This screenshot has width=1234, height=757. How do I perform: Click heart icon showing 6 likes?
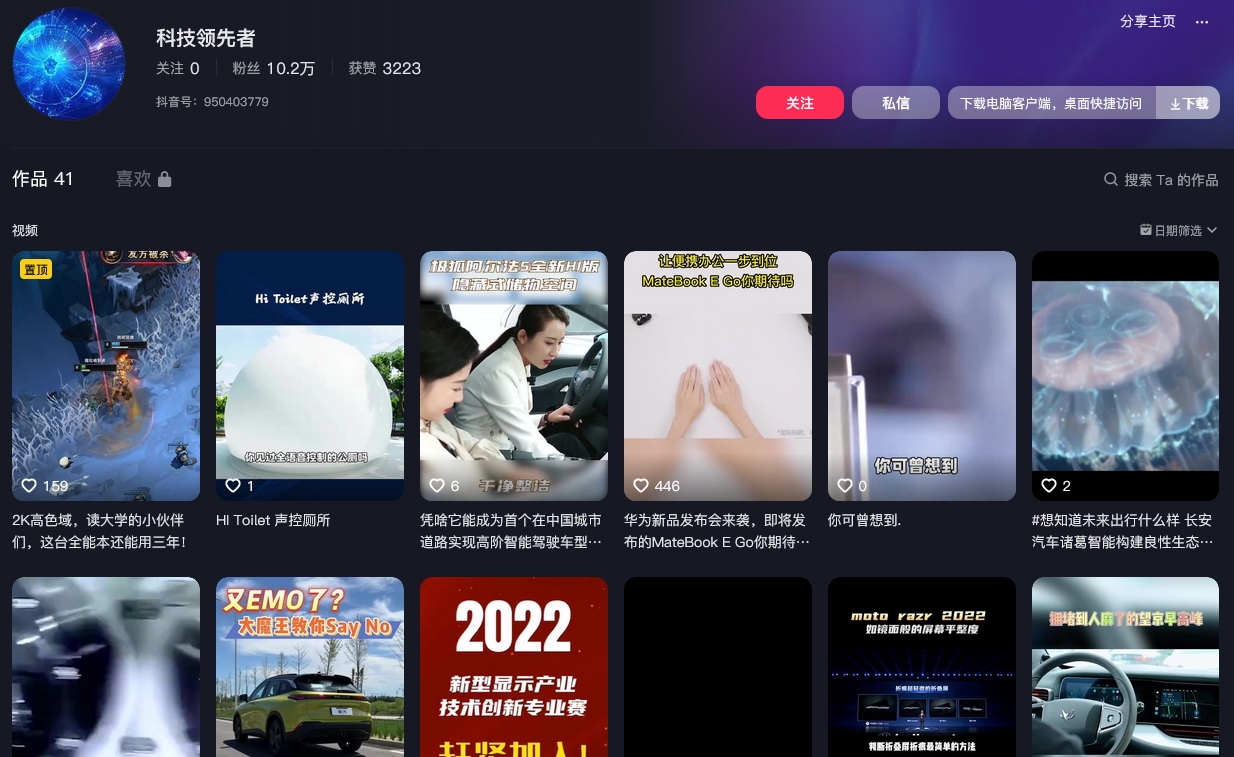(x=437, y=486)
